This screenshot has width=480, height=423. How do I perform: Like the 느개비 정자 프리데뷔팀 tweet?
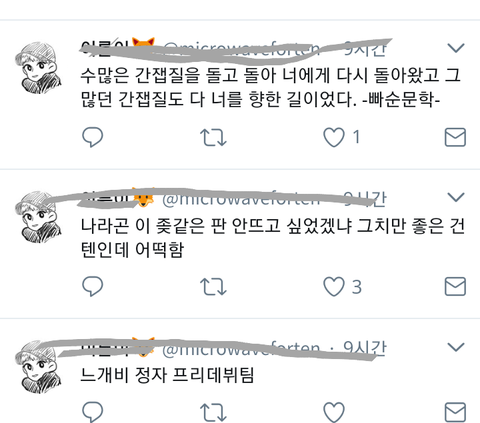click(x=334, y=413)
